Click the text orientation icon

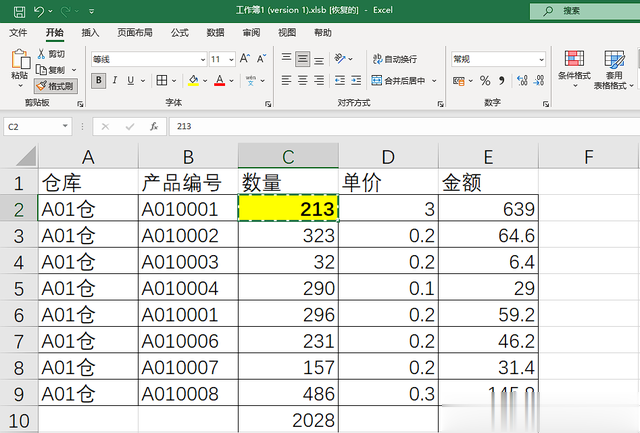(x=340, y=59)
